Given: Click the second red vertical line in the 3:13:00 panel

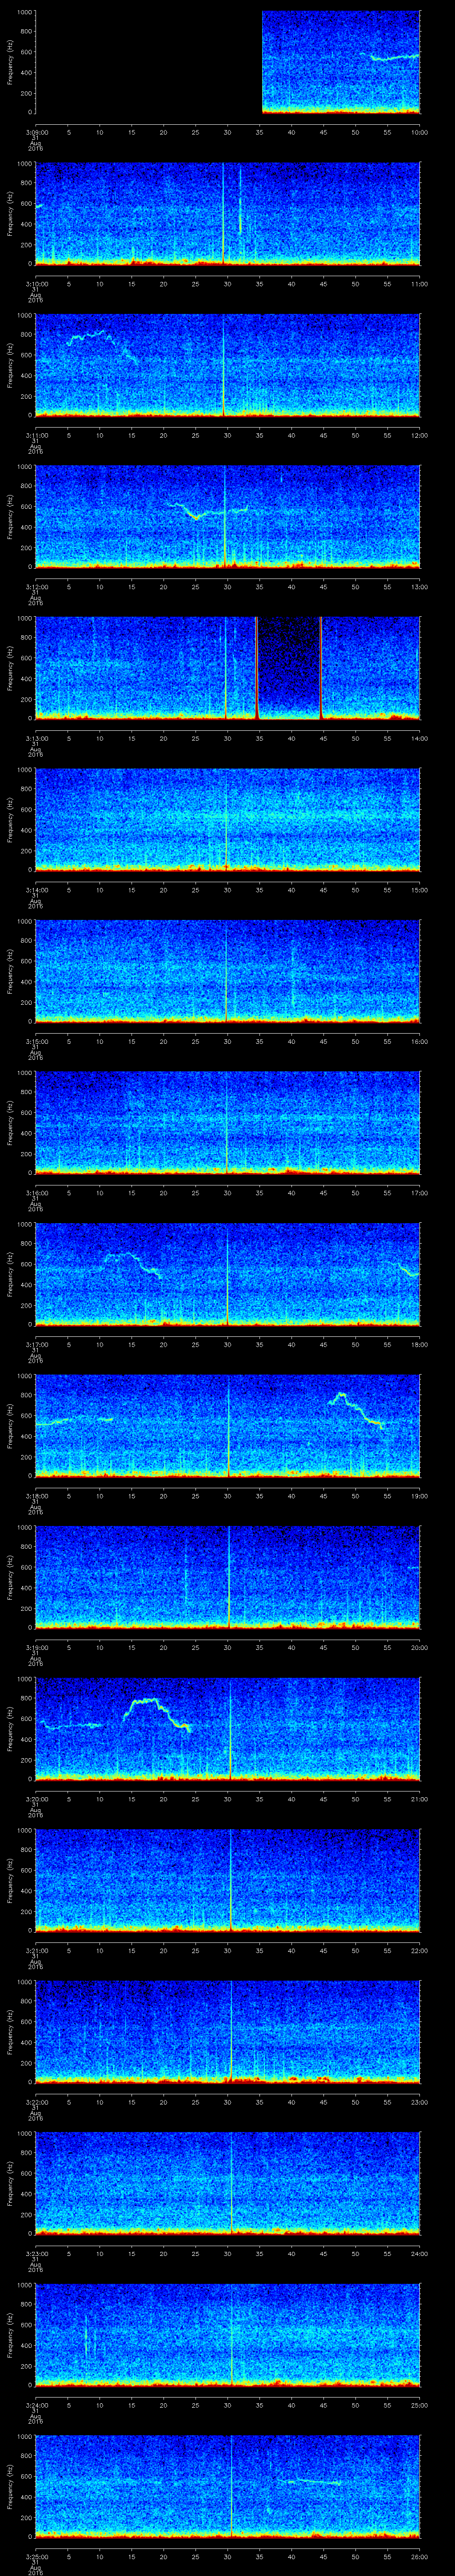Looking at the screenshot, I should [321, 668].
